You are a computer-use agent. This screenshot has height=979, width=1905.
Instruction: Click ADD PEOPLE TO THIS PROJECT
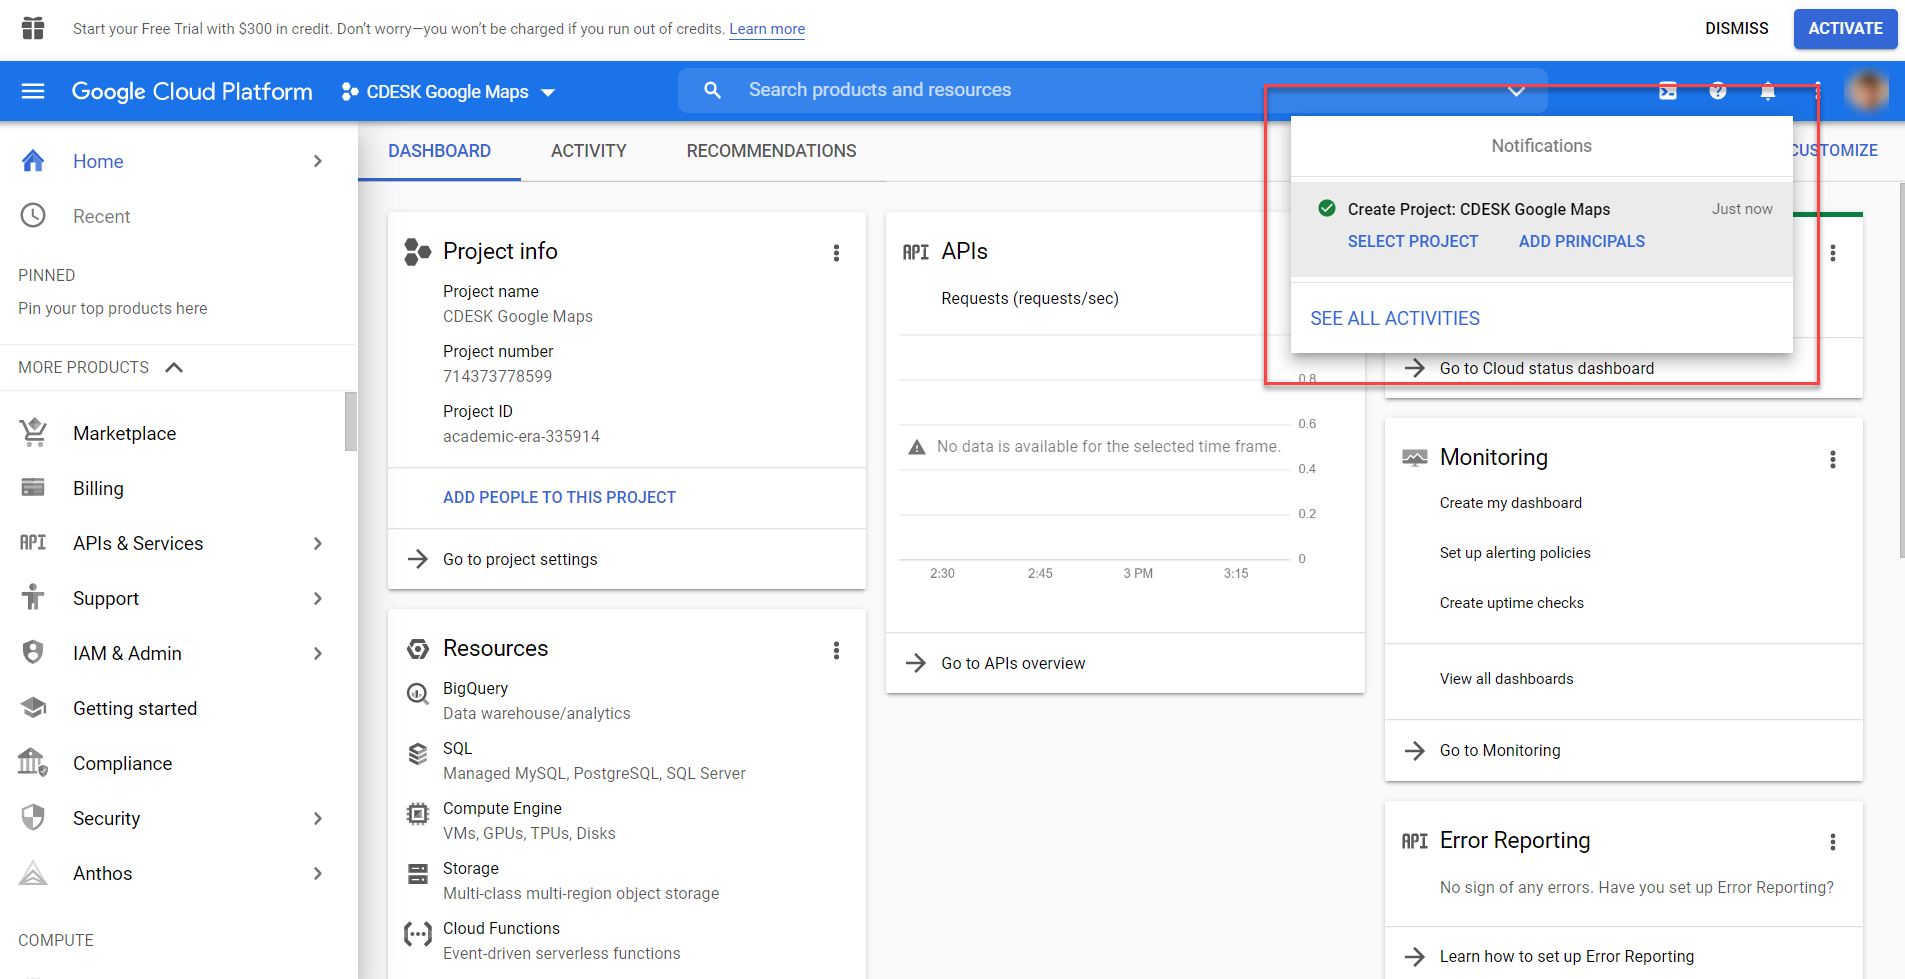coord(559,497)
